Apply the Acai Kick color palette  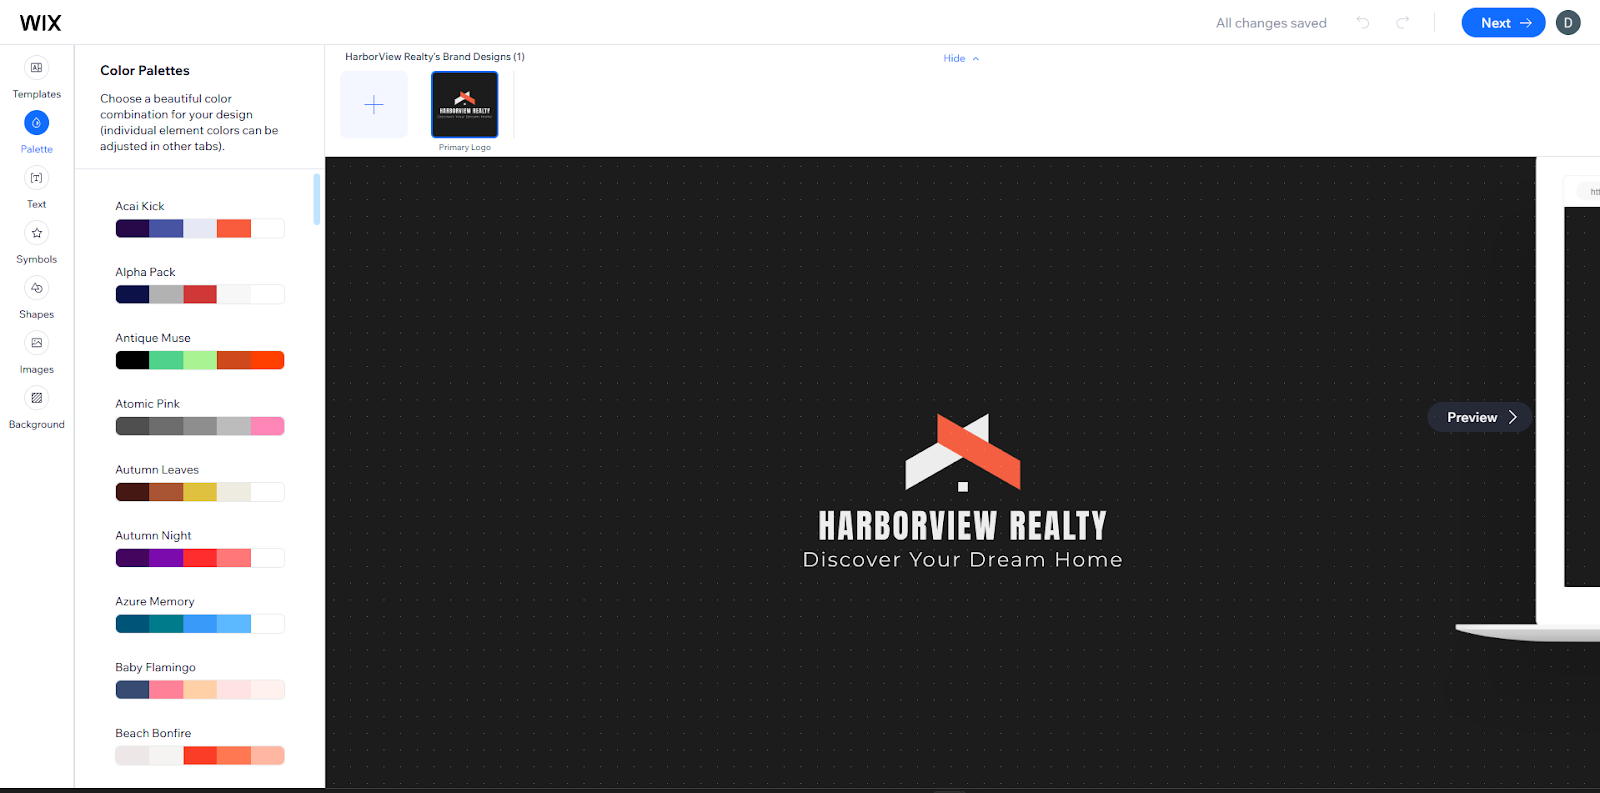200,228
